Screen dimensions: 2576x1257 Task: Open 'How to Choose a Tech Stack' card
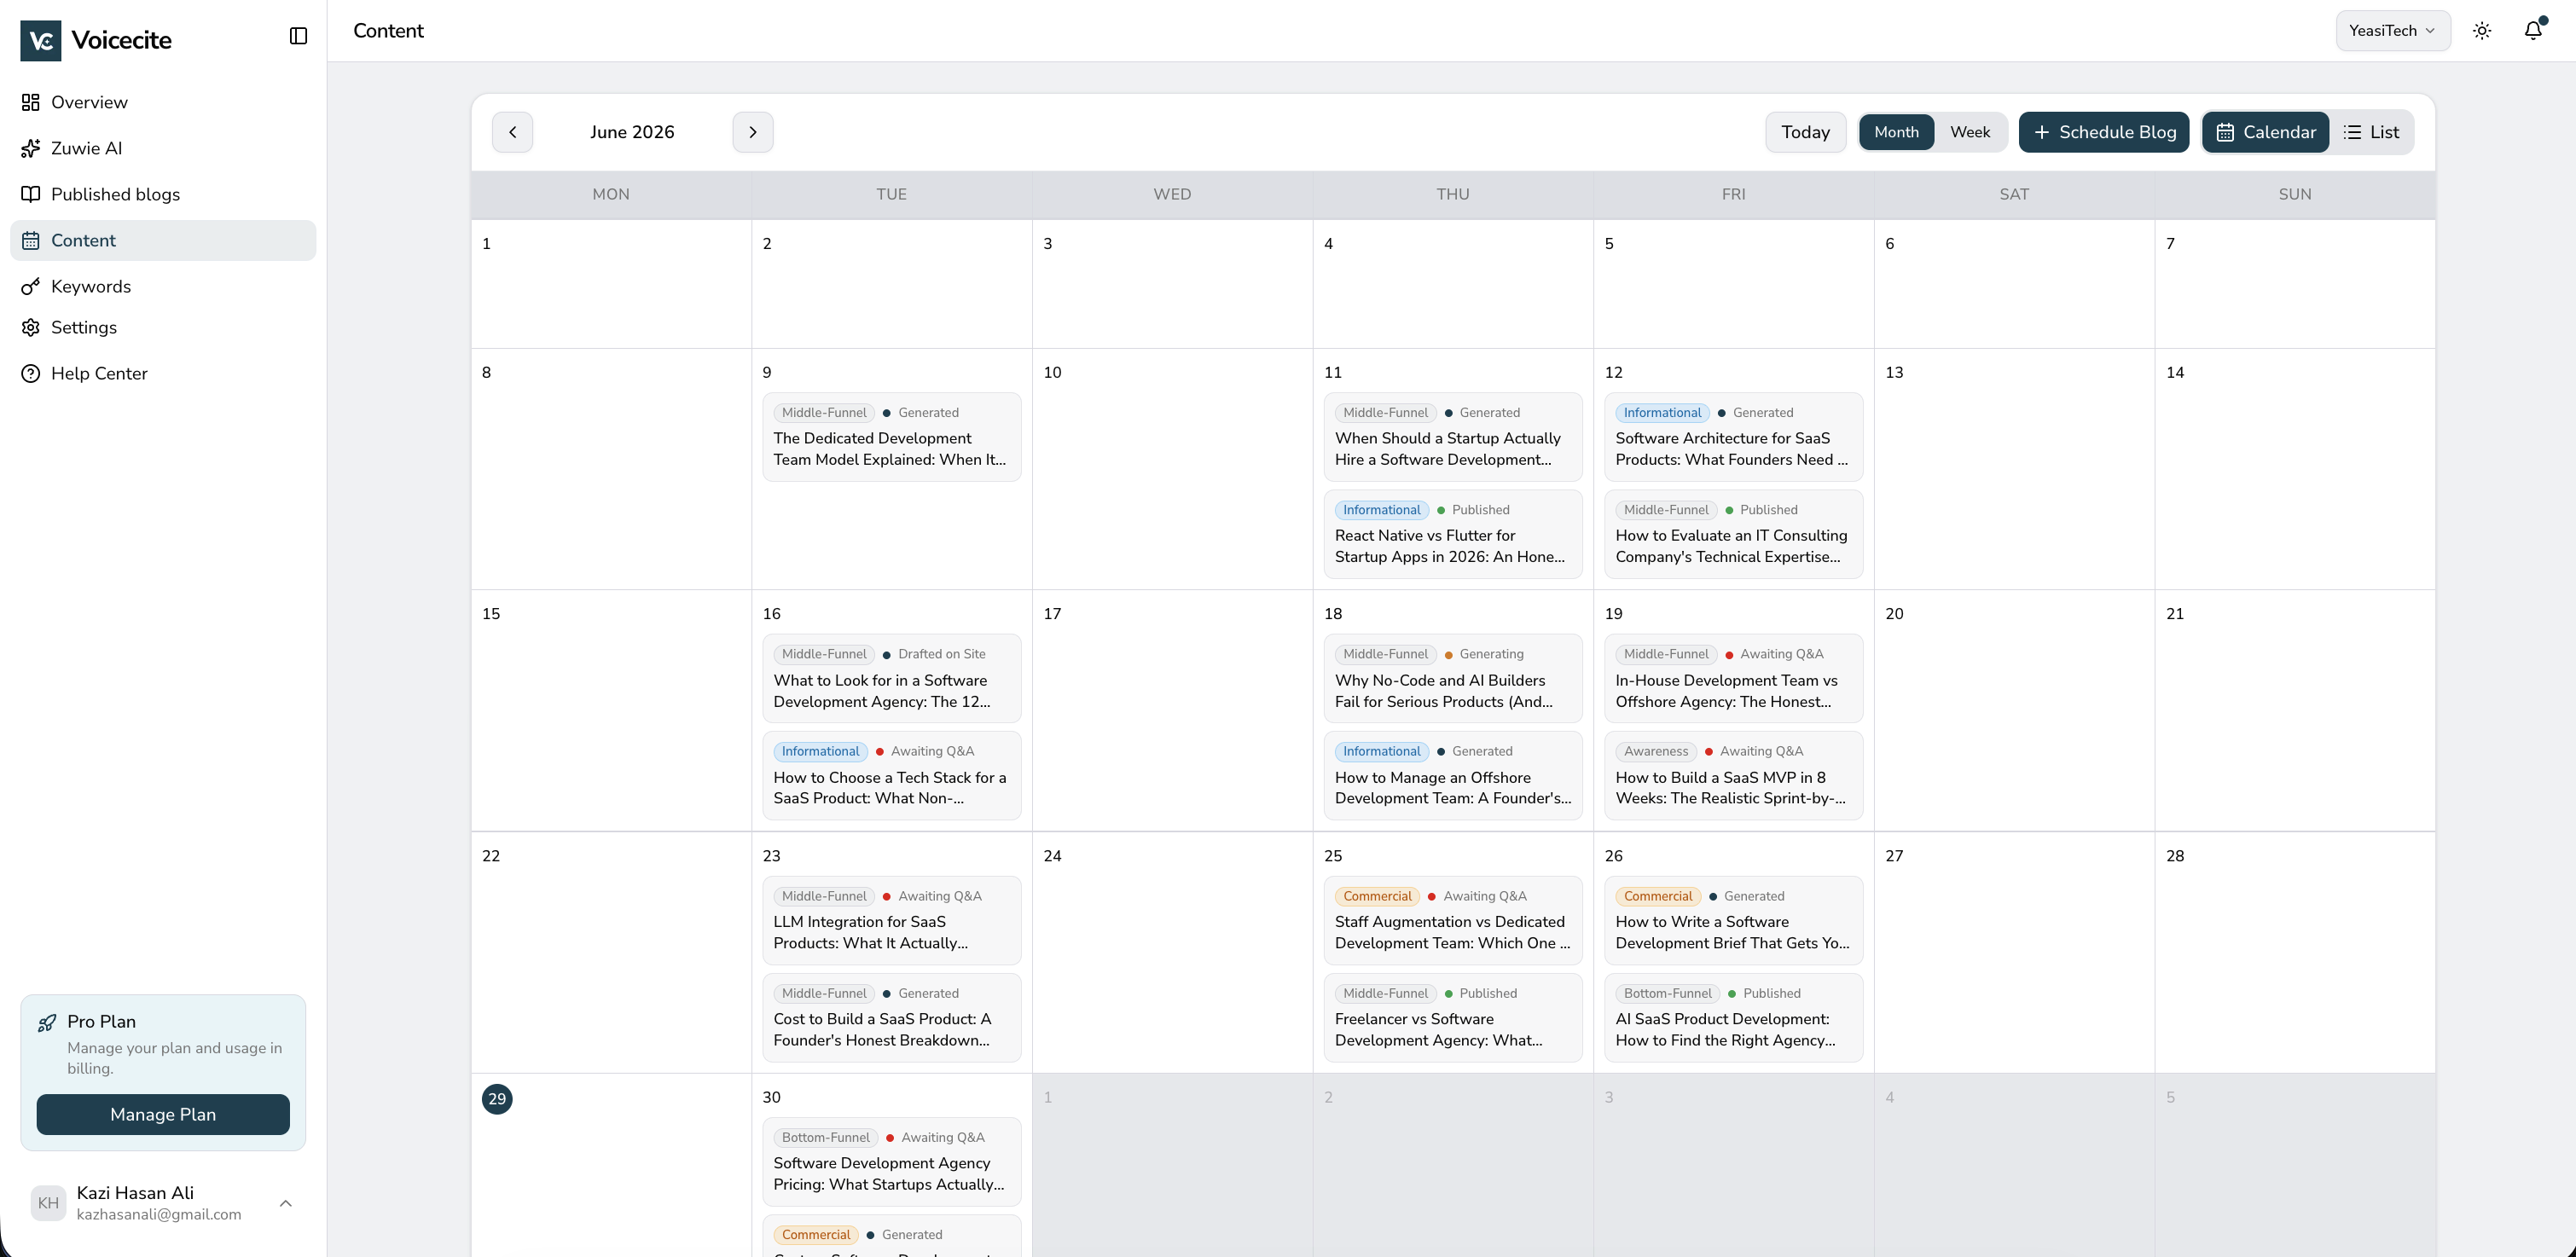pos(891,775)
